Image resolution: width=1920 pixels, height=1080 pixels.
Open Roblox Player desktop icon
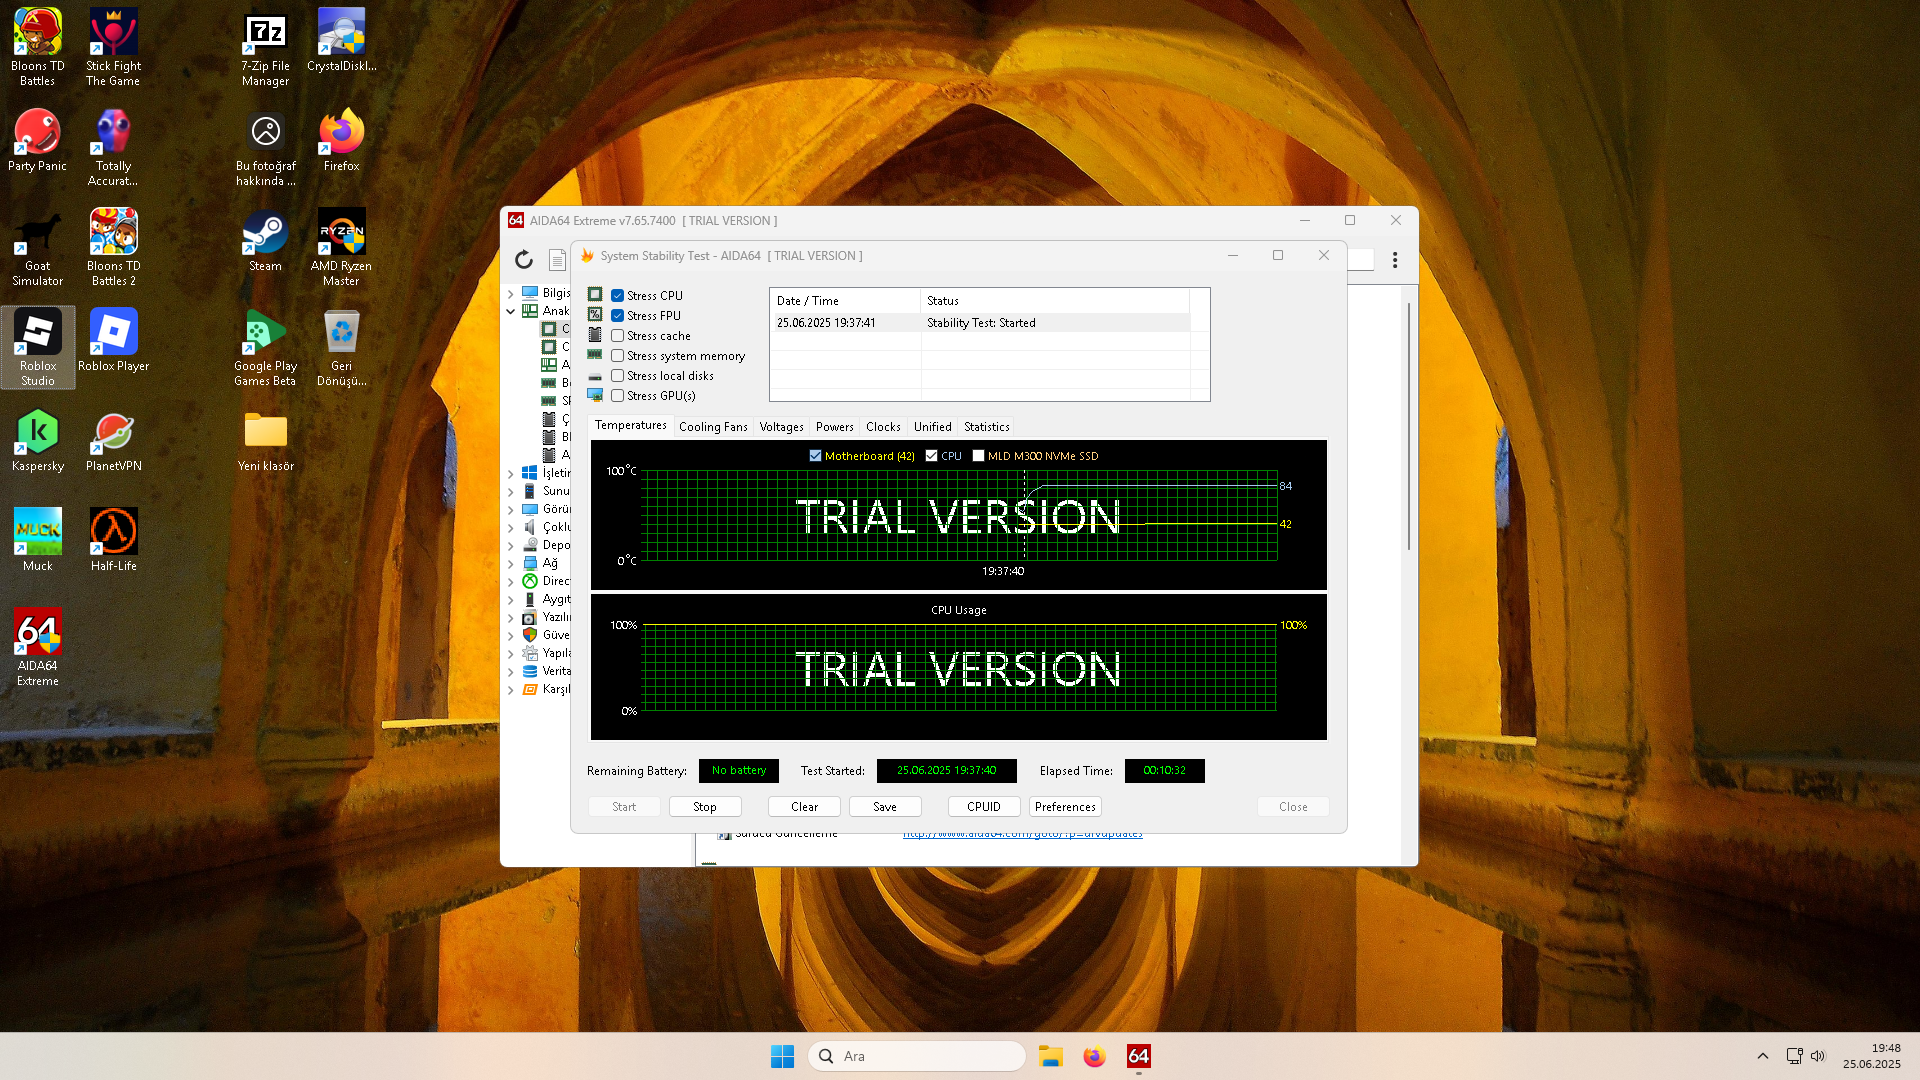[113, 340]
